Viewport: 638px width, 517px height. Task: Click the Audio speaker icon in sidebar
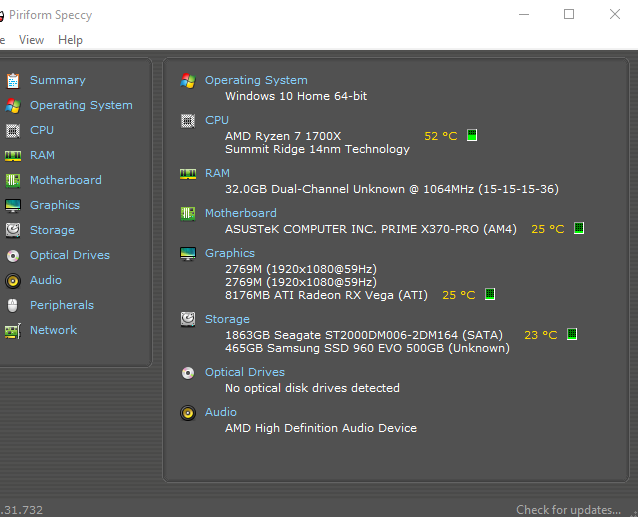pos(12,280)
